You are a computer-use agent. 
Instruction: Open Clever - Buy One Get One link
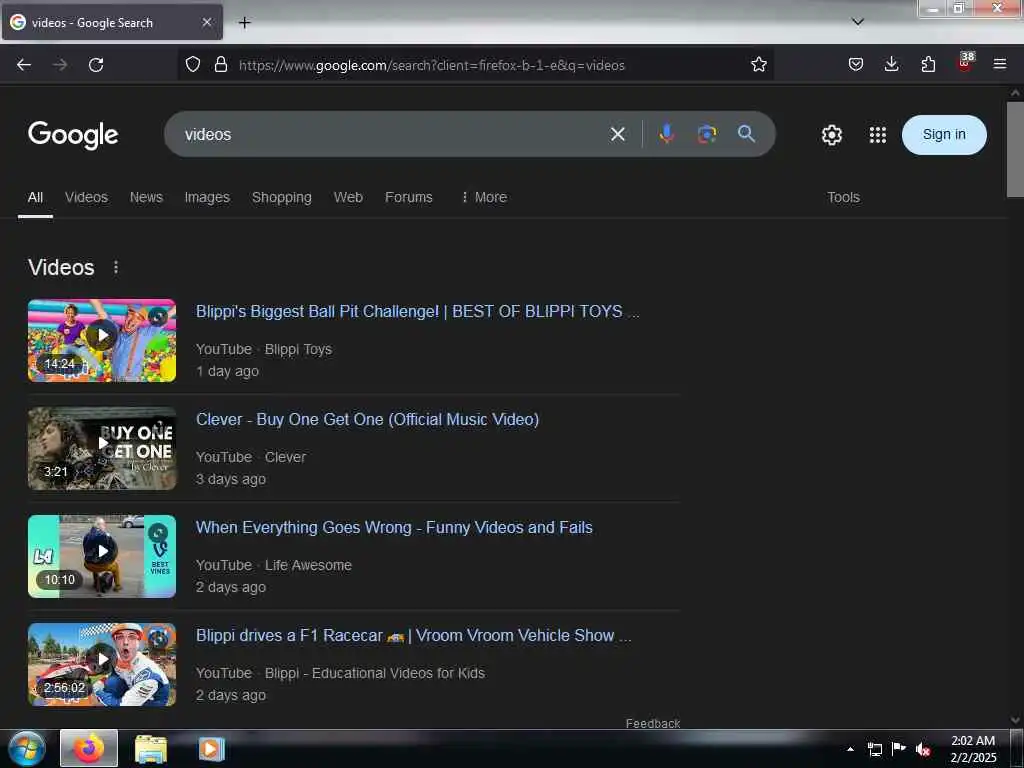tap(368, 419)
